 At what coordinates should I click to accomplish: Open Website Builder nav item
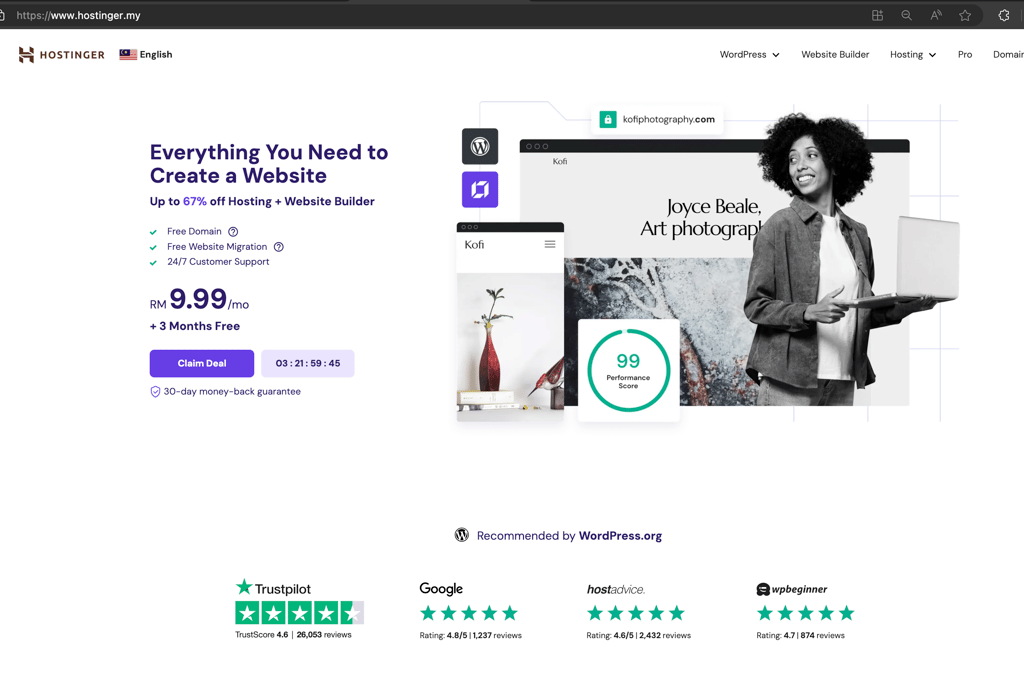(x=835, y=55)
